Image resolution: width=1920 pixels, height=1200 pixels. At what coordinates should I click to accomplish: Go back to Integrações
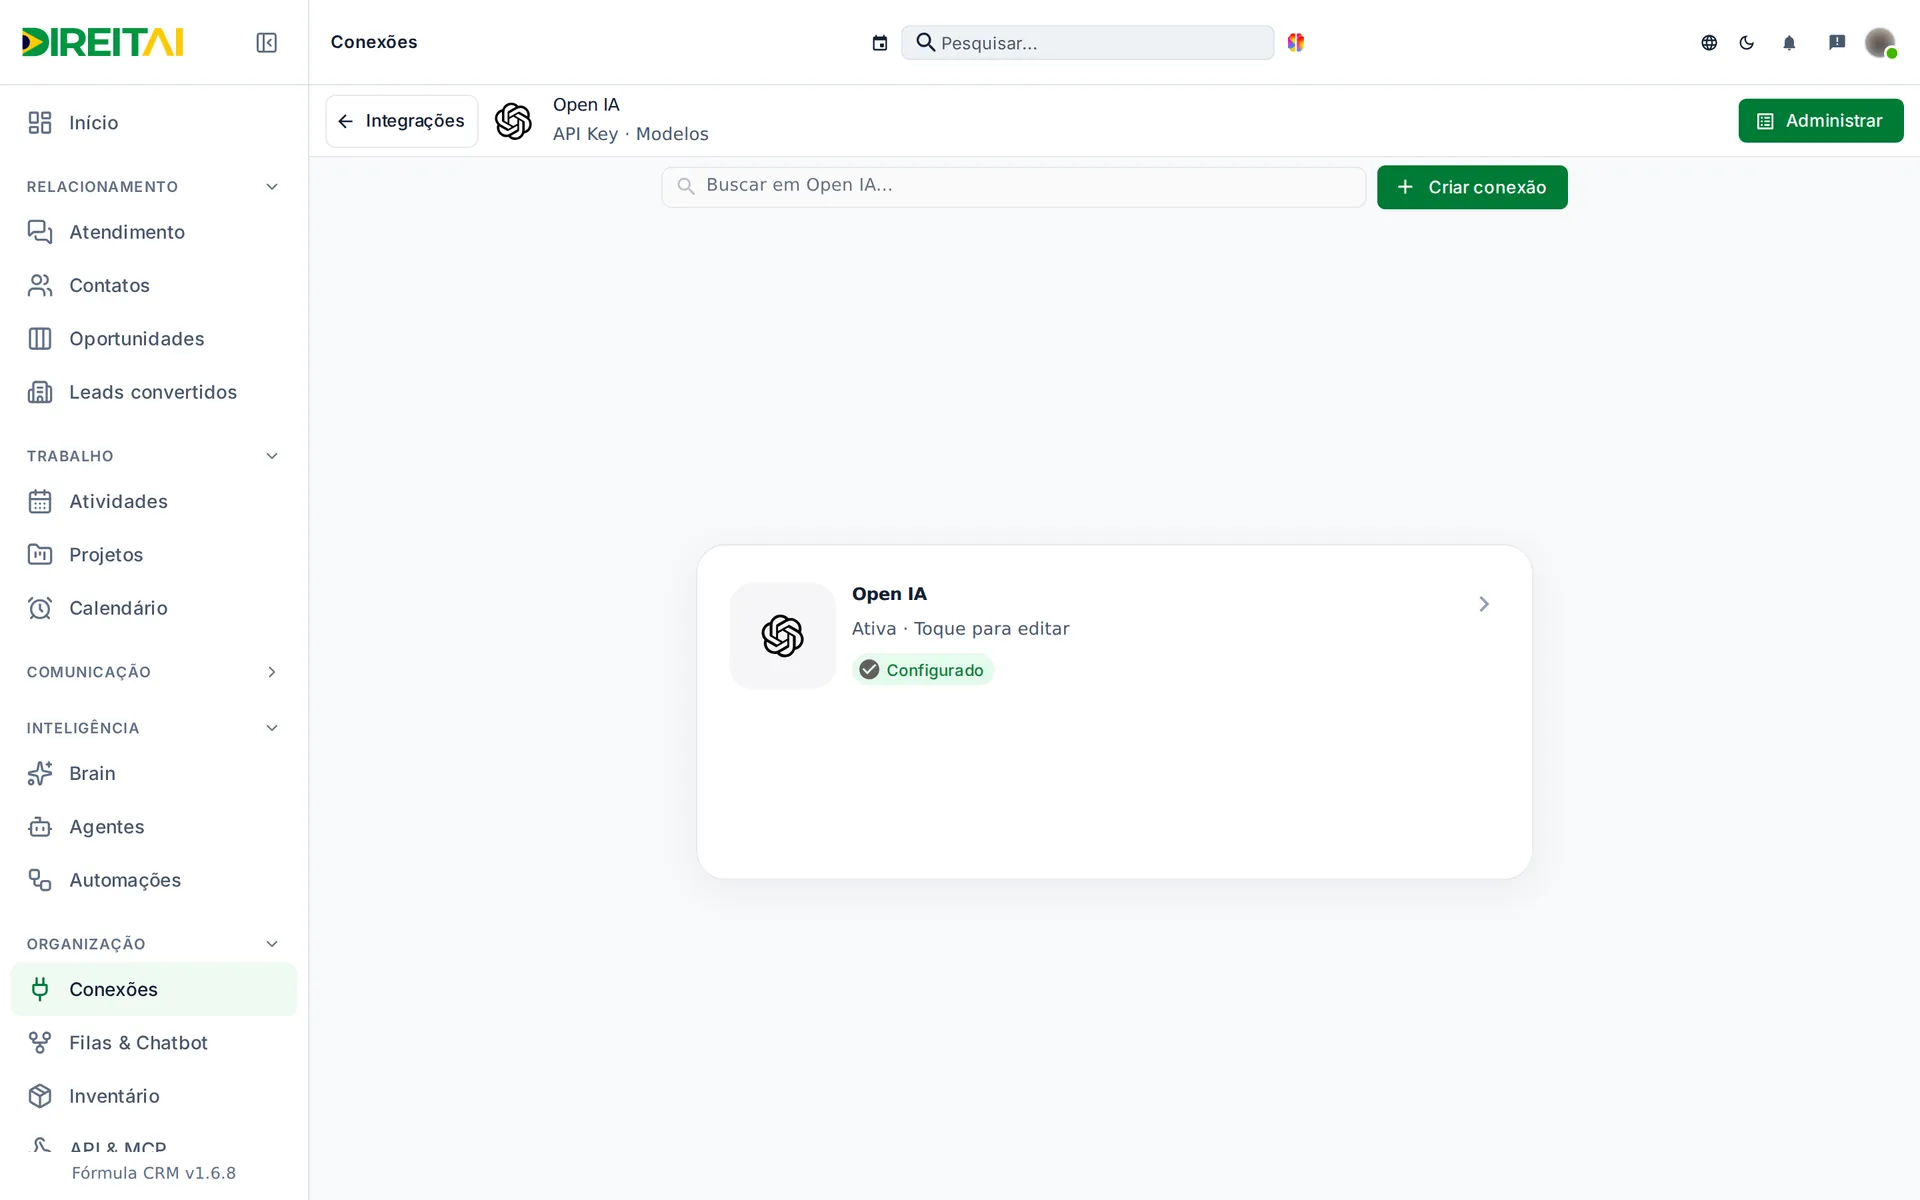click(402, 121)
